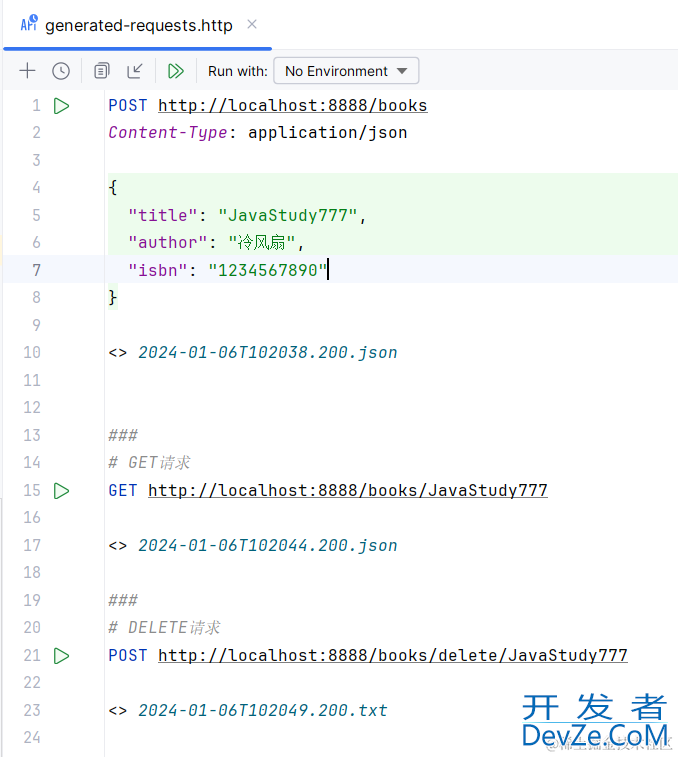Screen dimensions: 678x757
Task: Open the requests history clock icon
Action: click(x=61, y=71)
